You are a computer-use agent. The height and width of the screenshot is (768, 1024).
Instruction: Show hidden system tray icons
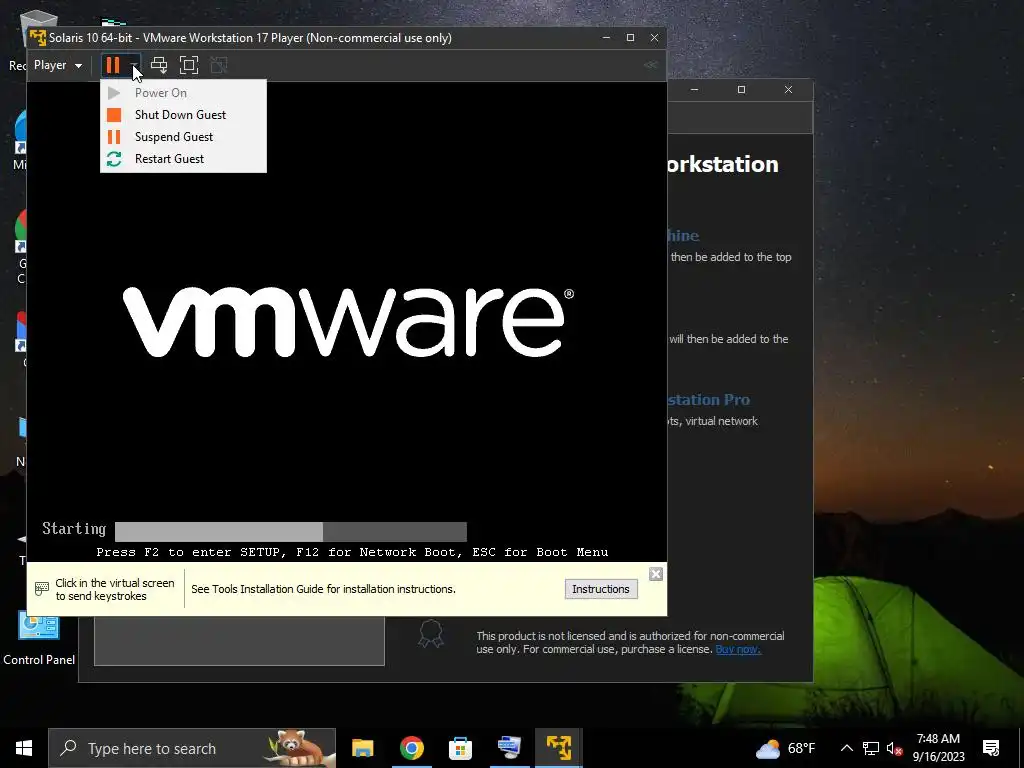(x=846, y=748)
